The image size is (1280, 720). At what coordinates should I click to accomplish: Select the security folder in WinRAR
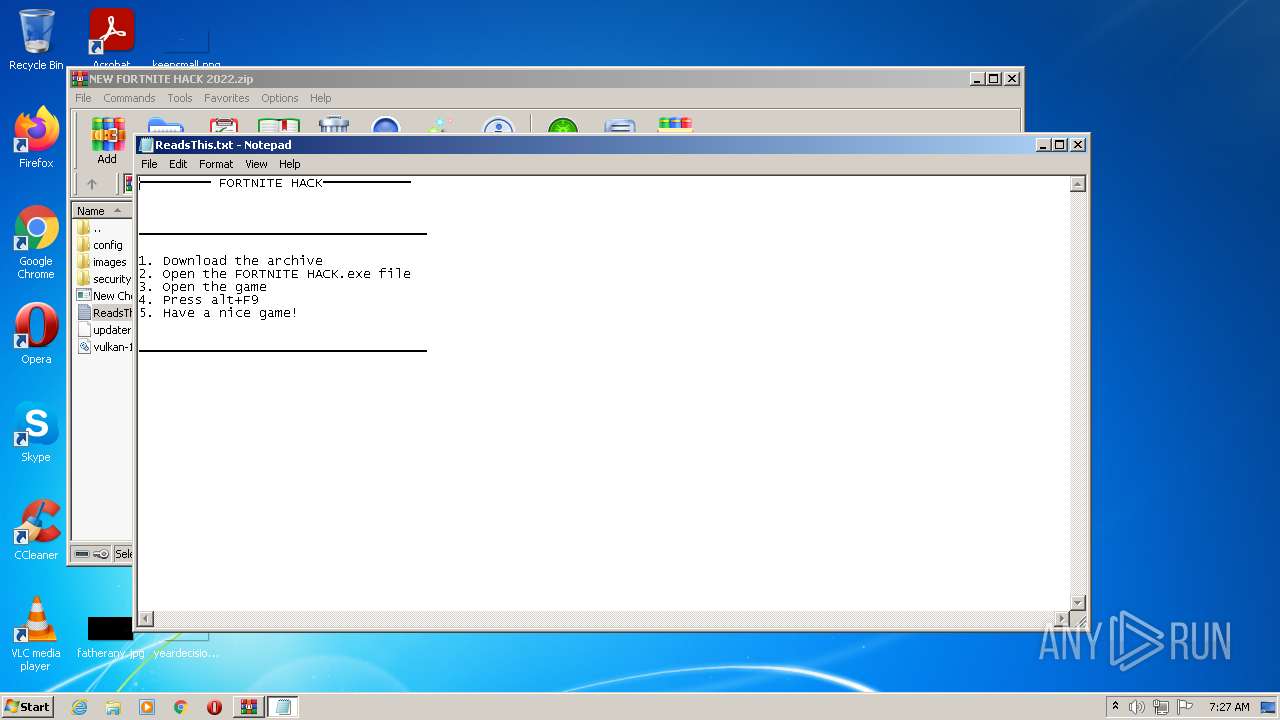103,279
